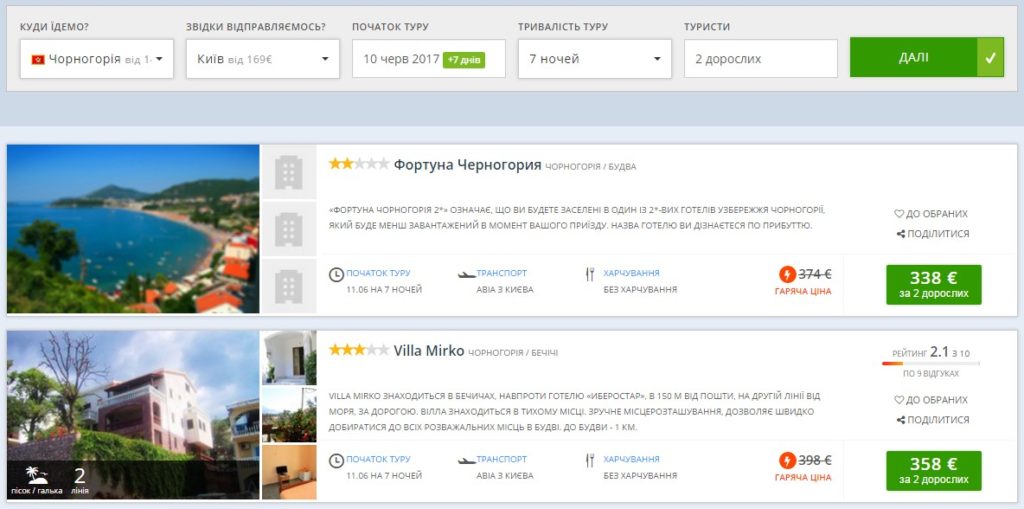Viewport: 1024px width, 509px height.
Task: Click ПОЧАТОК ТУРУ link for Villa Mirko
Action: click(378, 459)
